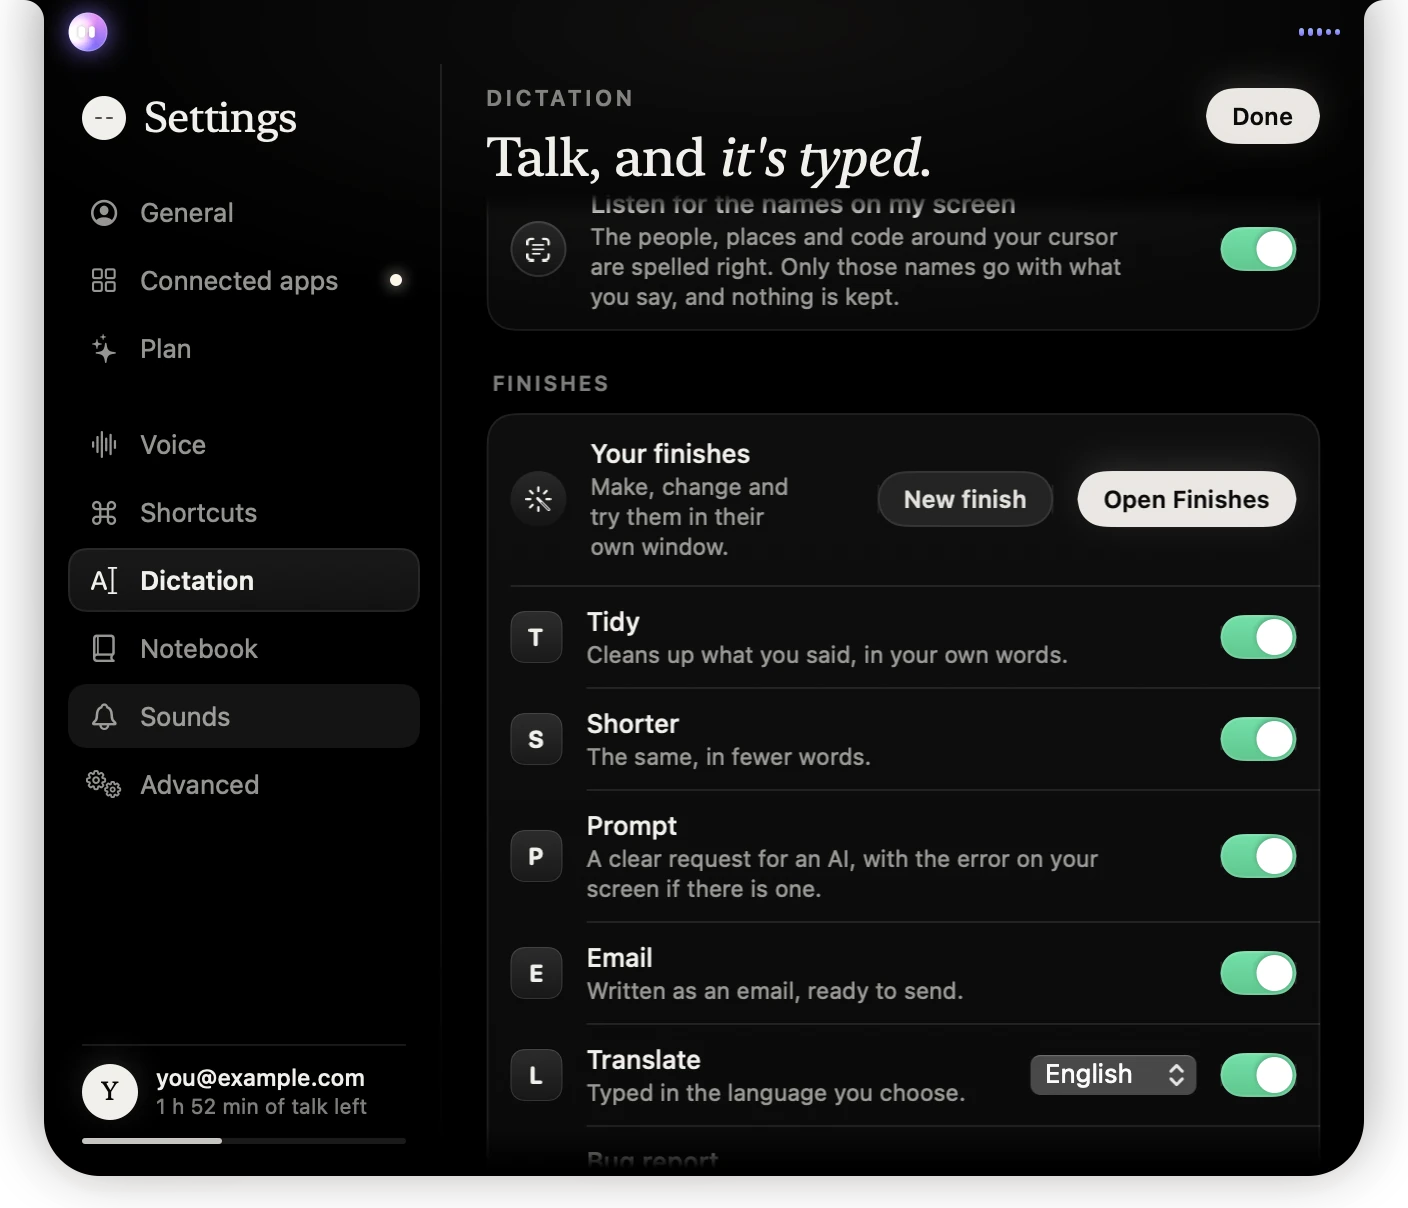Click the E badge for Email
Viewport: 1408px width, 1208px height.
pos(536,973)
